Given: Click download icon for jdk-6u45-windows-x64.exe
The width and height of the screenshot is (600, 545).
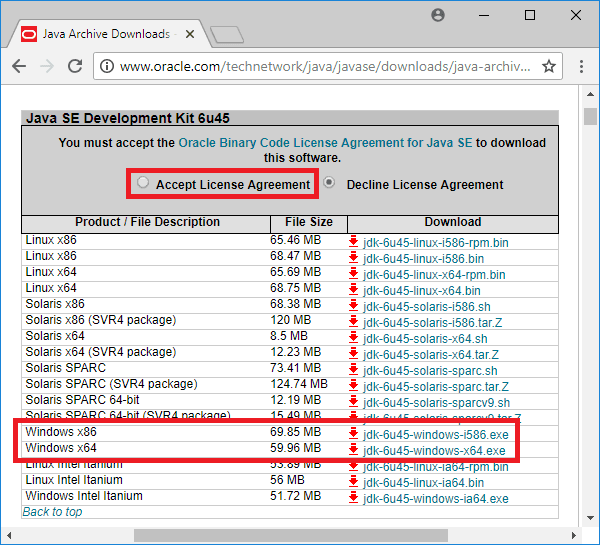Looking at the screenshot, I should [353, 450].
